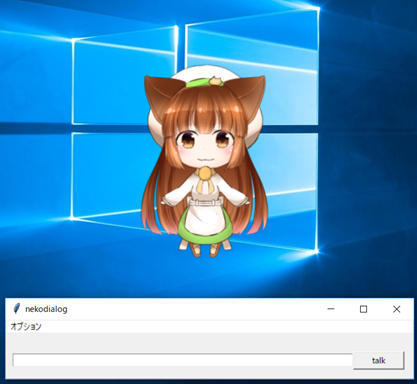Minimize the nekodialog window
The height and width of the screenshot is (384, 417).
[331, 309]
